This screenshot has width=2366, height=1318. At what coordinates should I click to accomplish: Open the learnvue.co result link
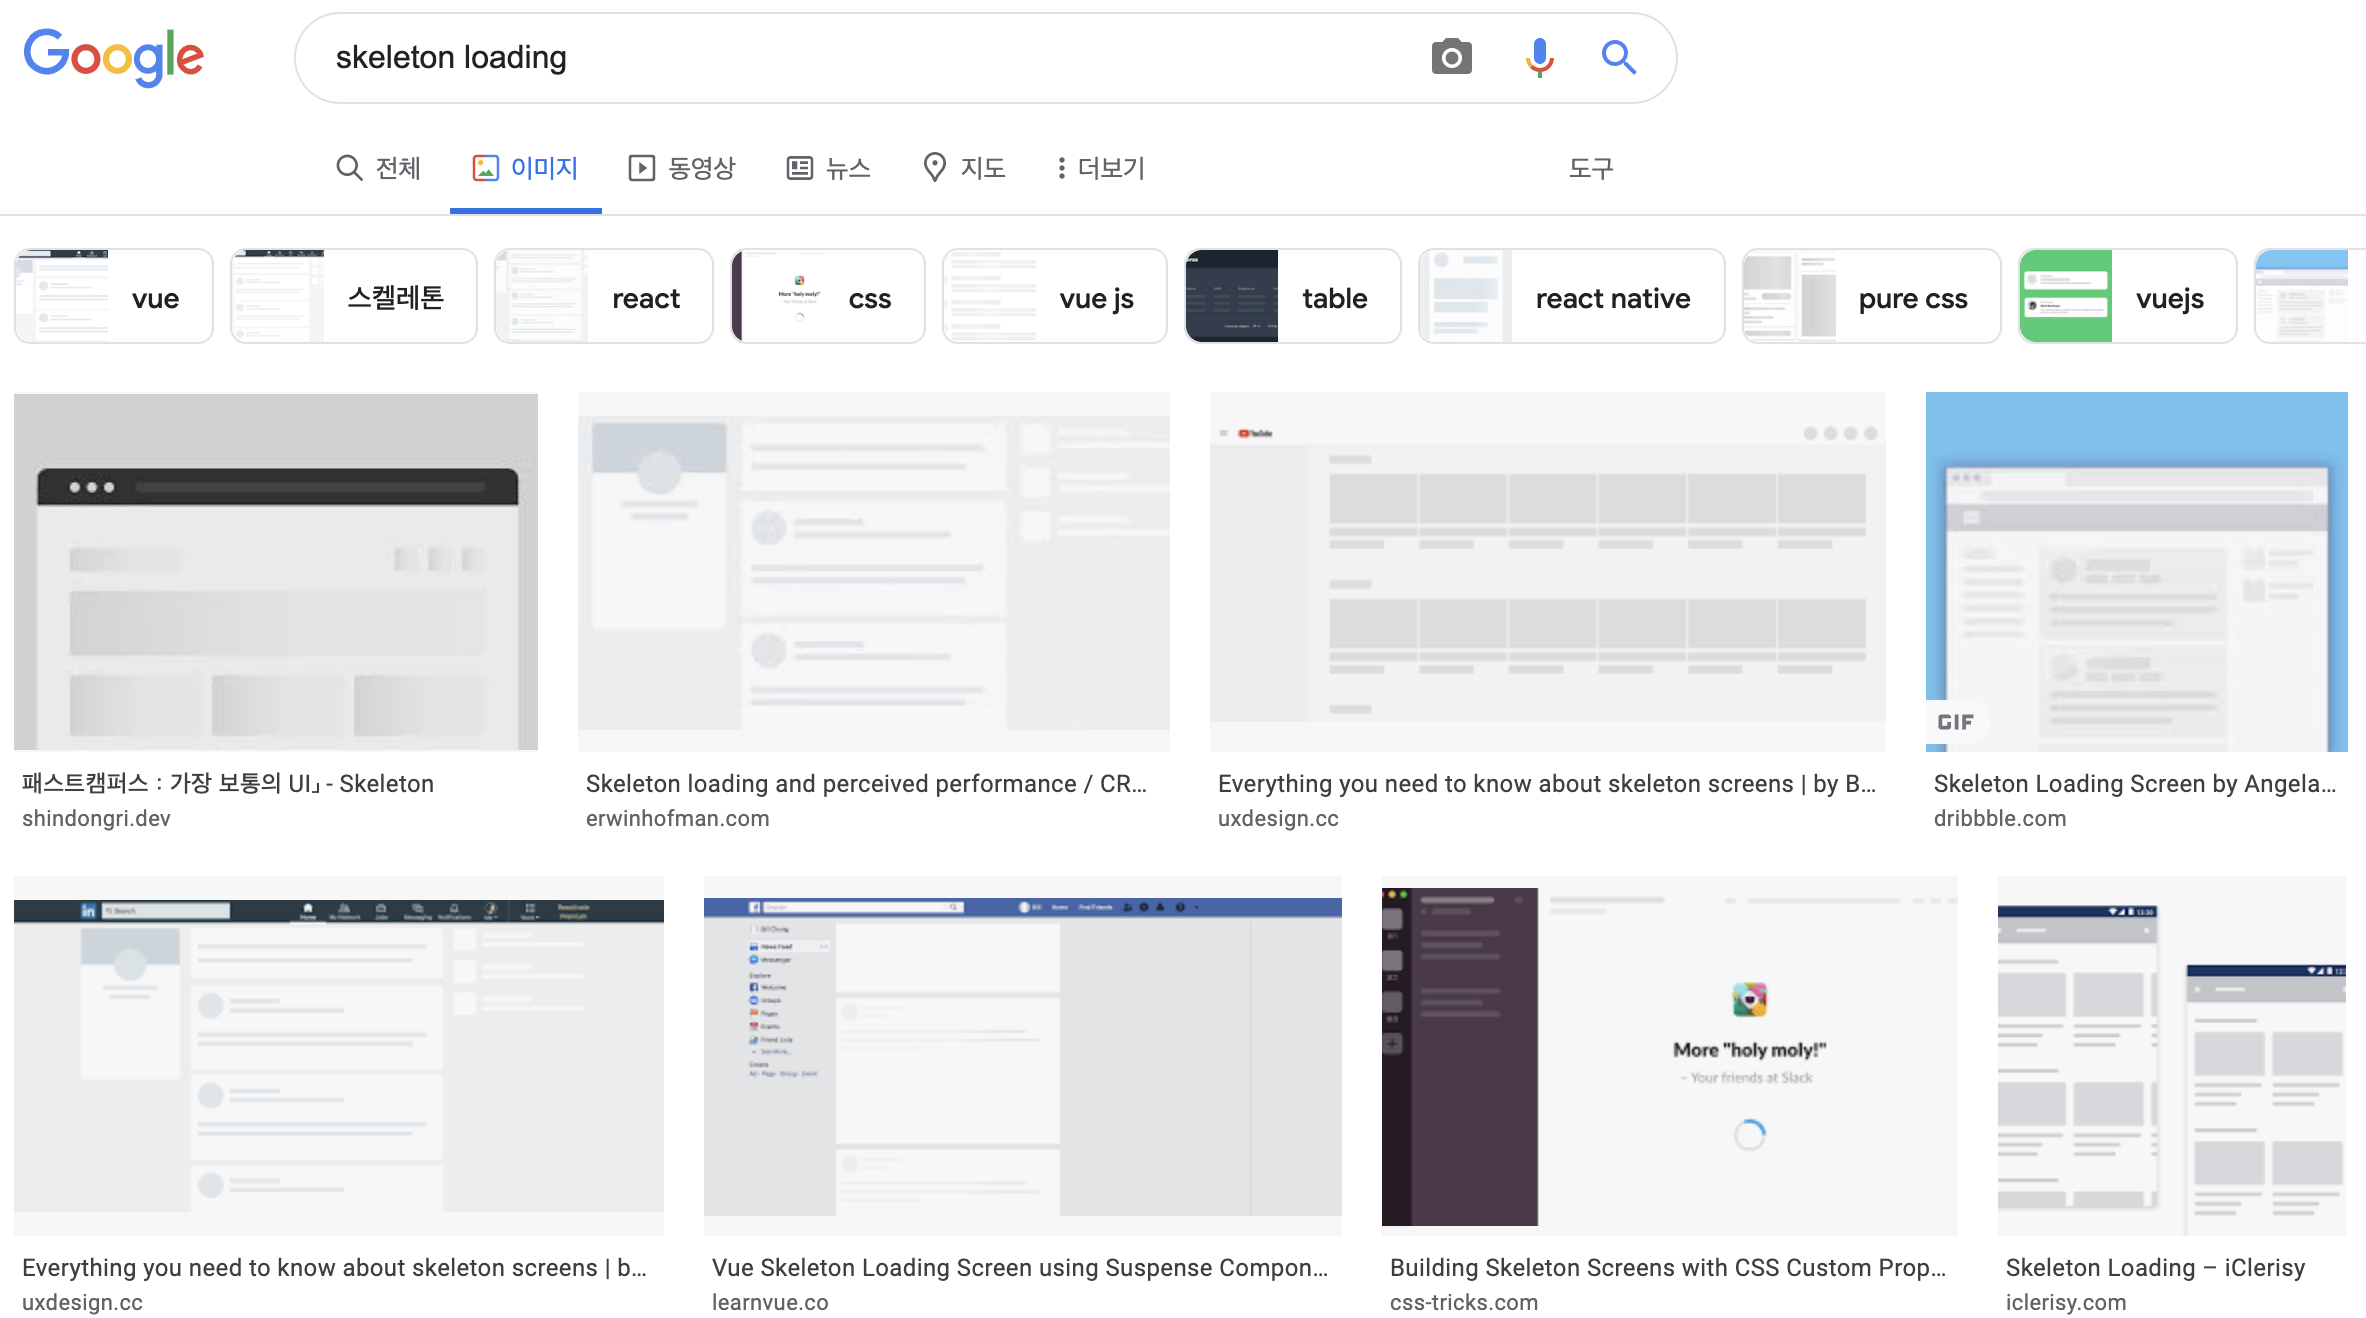tap(770, 1302)
